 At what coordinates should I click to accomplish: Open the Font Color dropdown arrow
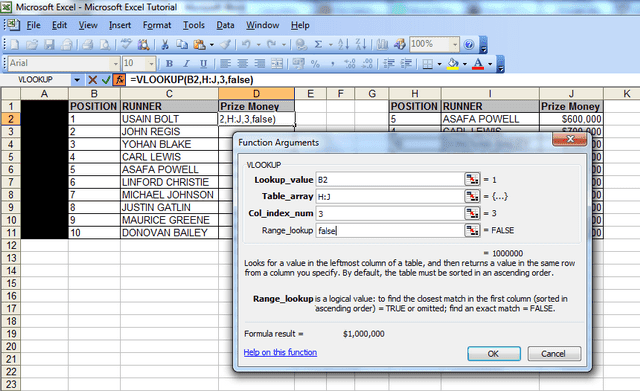point(490,64)
